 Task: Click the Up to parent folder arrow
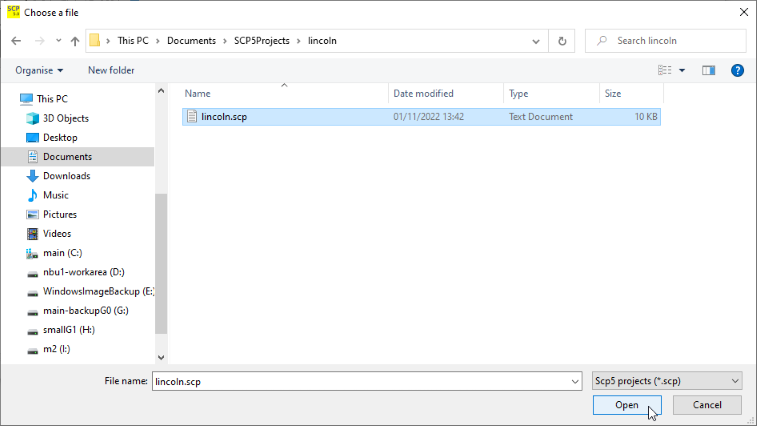point(75,41)
